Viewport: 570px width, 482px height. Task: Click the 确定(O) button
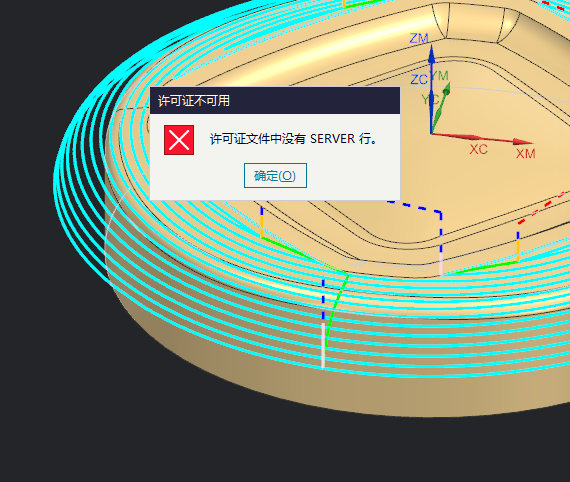pyautogui.click(x=275, y=176)
